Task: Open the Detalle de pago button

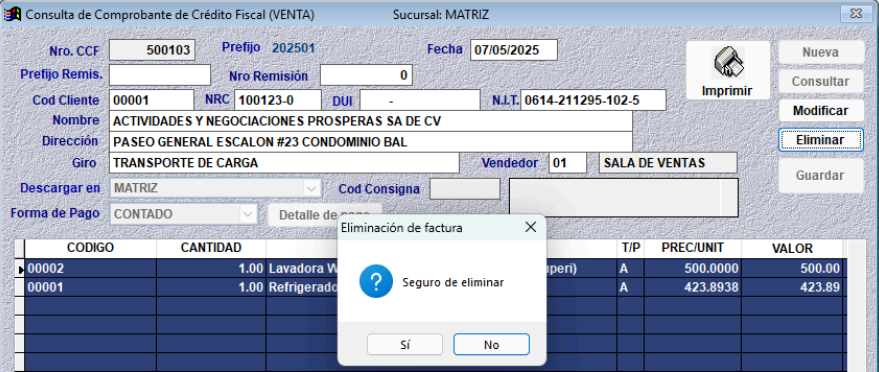Action: 325,215
